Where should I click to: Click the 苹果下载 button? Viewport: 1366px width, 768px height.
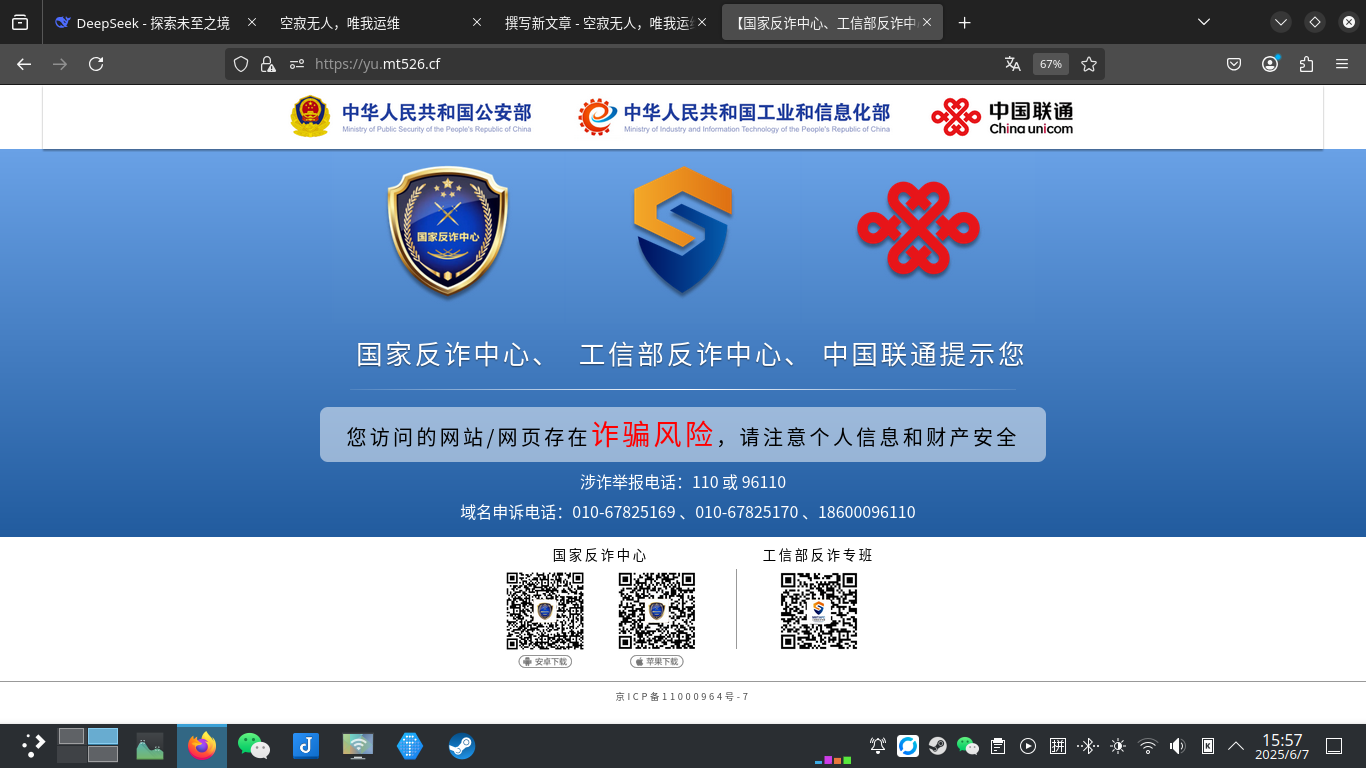point(657,662)
